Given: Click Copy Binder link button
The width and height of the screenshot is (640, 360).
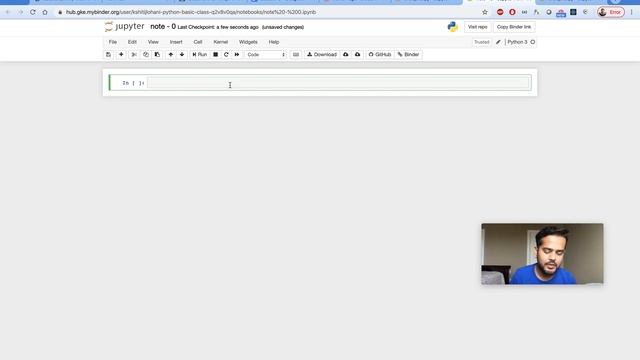Looking at the screenshot, I should [514, 27].
